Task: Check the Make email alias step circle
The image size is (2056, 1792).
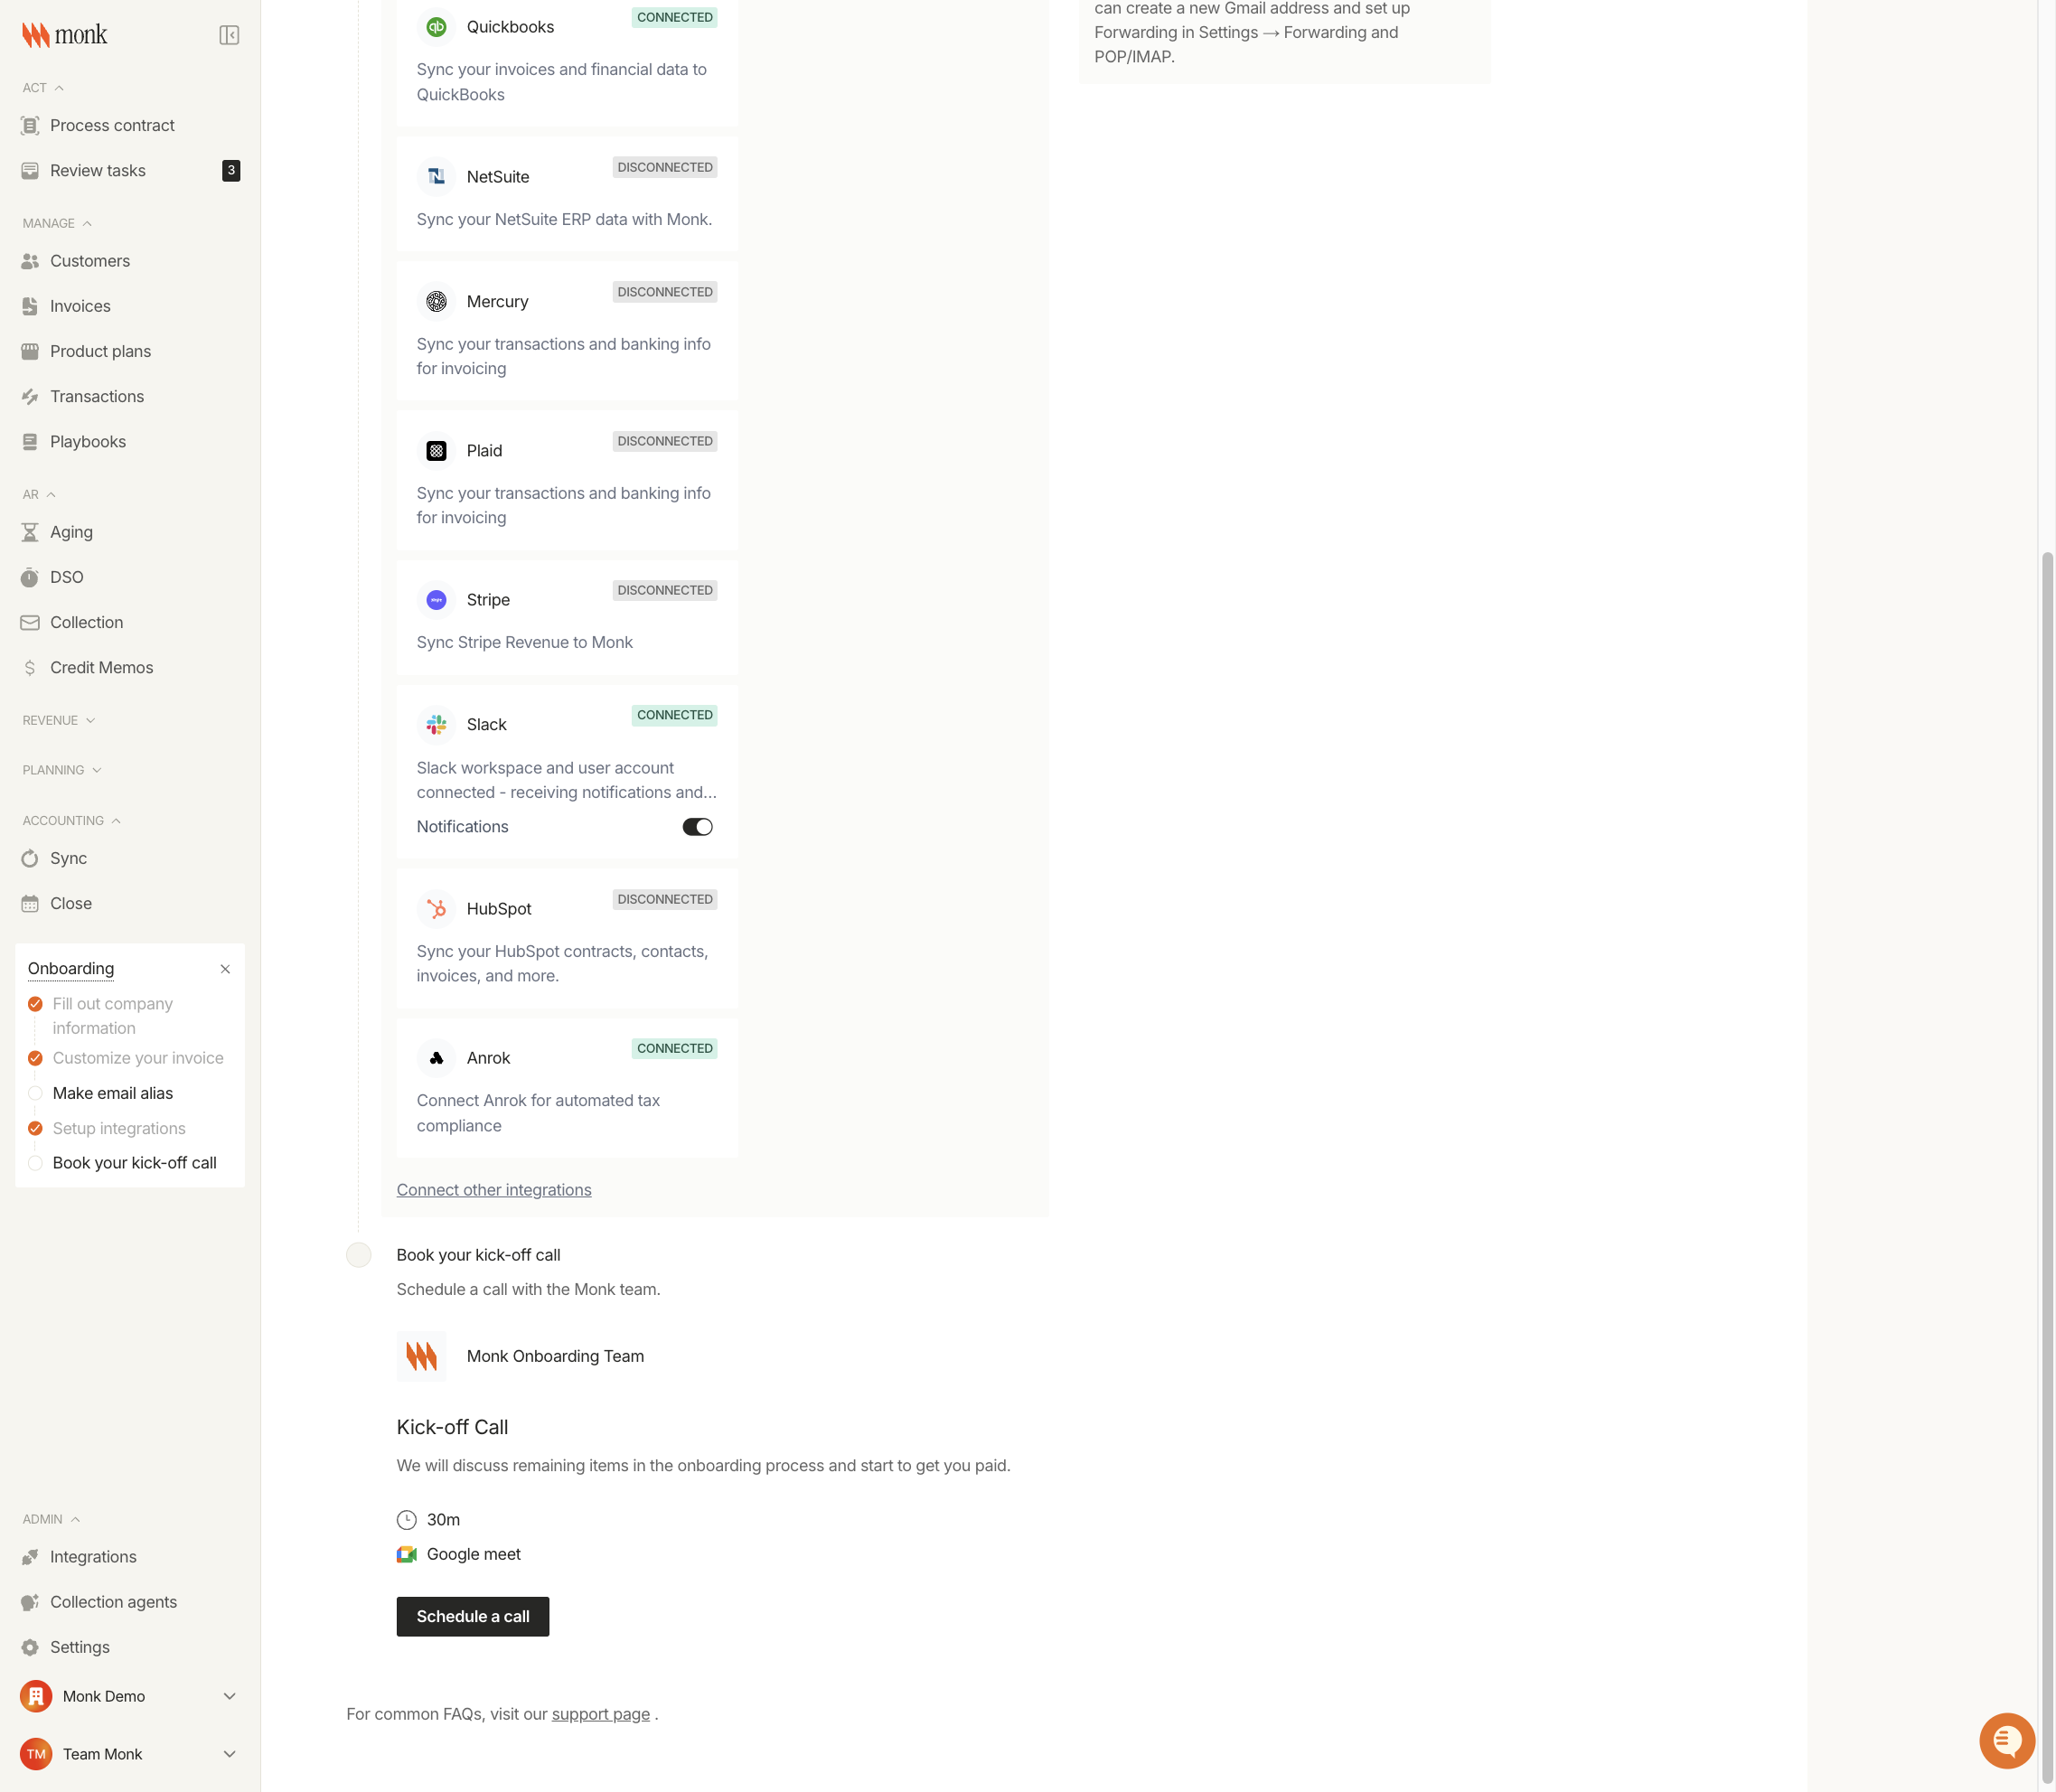Action: coord(35,1093)
